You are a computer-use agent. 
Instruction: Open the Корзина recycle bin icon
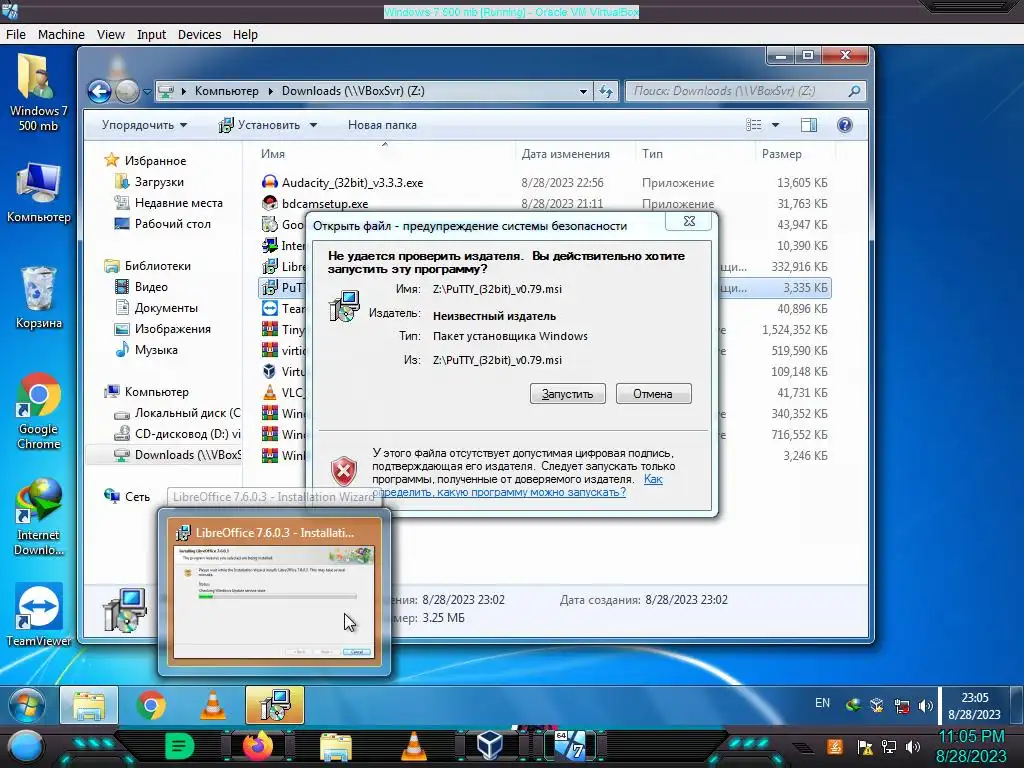click(x=38, y=298)
